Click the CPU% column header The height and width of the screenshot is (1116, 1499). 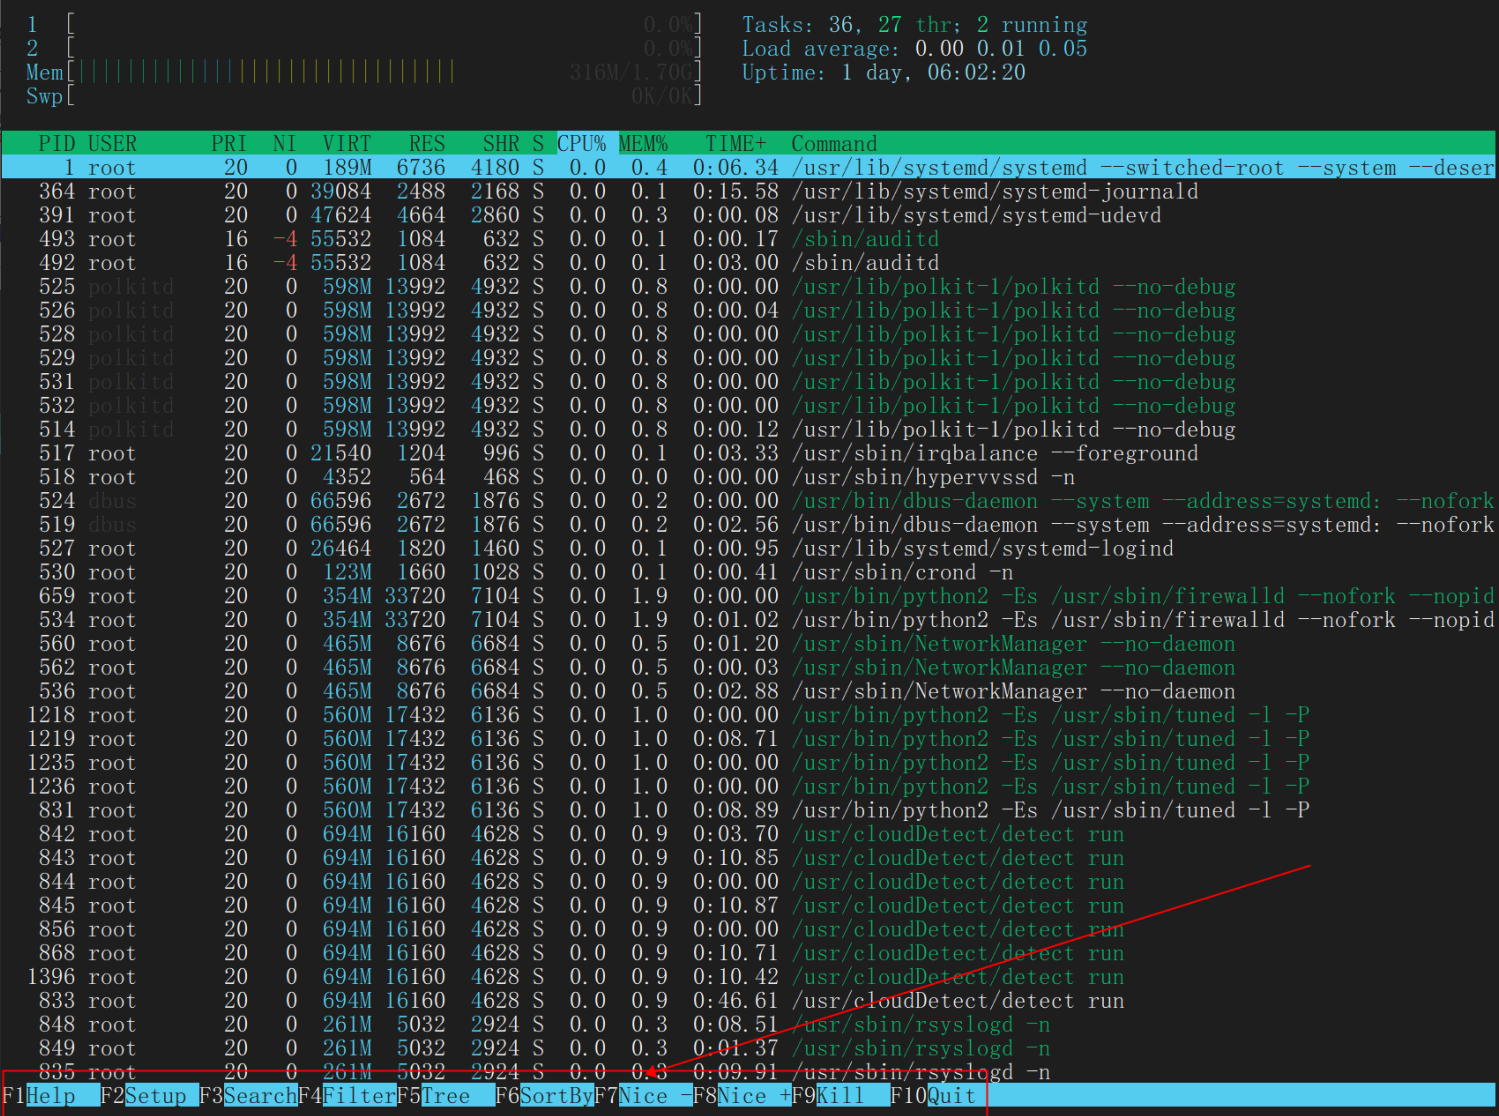(582, 144)
